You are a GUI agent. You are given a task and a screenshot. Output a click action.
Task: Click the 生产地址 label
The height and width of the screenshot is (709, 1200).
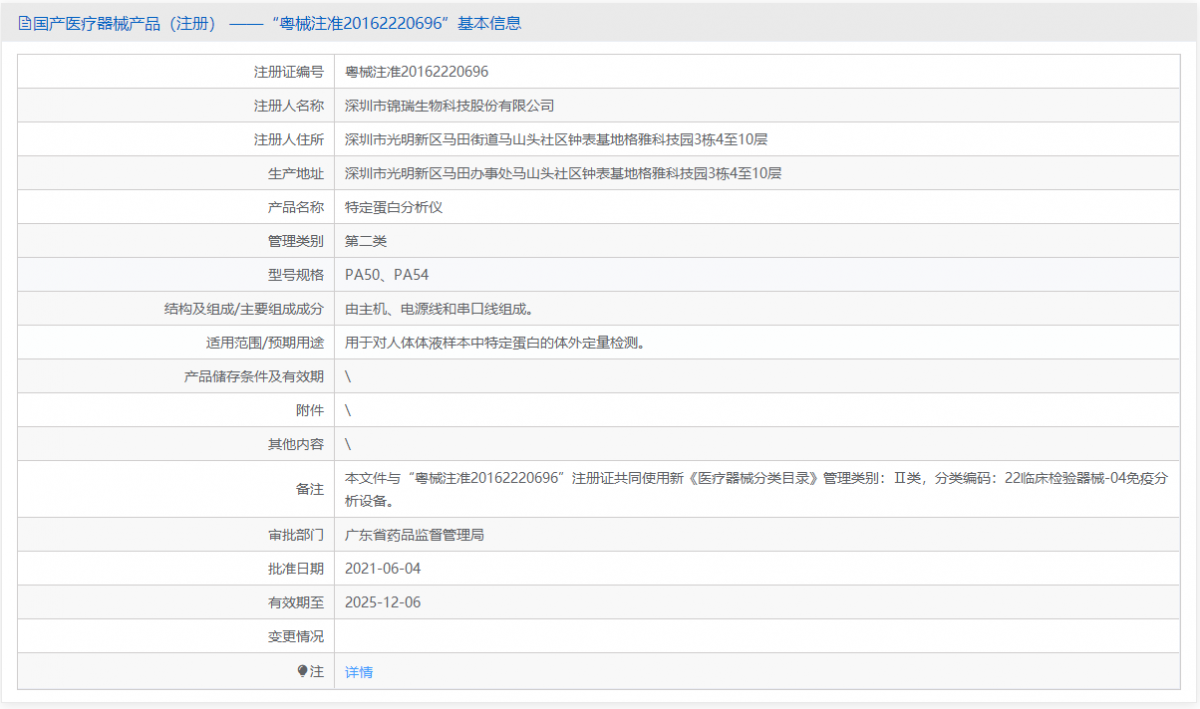[x=296, y=174]
